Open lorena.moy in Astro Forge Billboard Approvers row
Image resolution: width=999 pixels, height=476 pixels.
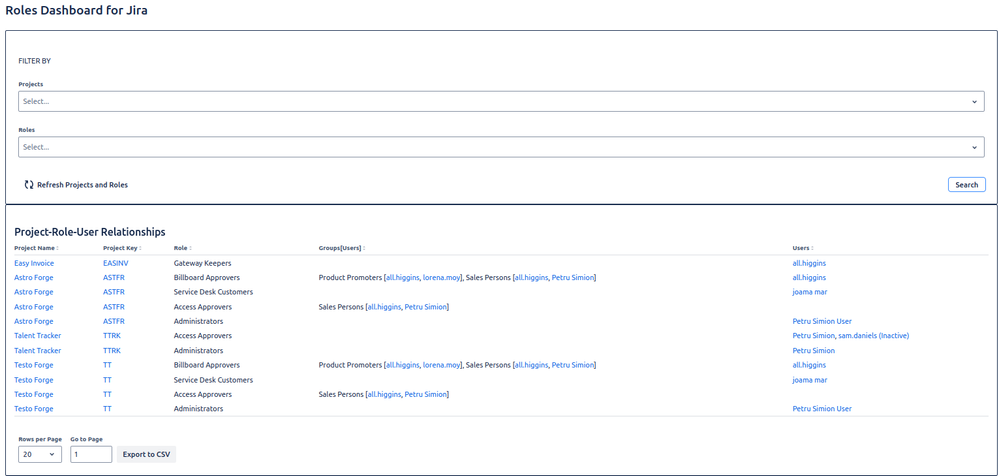pyautogui.click(x=442, y=277)
